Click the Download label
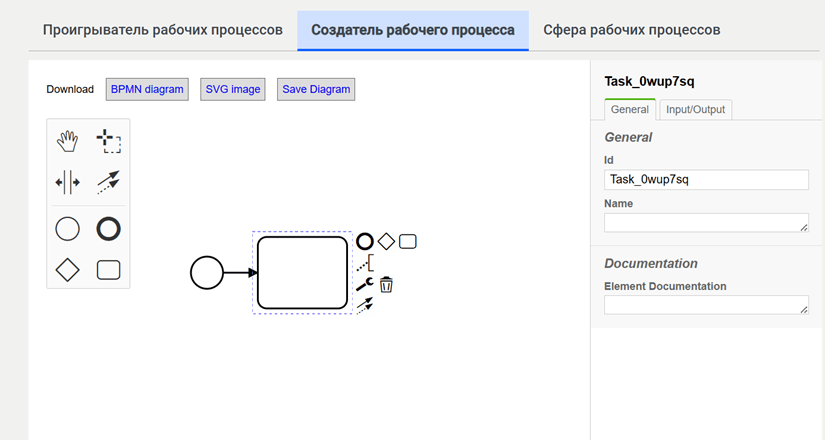This screenshot has width=825, height=440. pyautogui.click(x=70, y=89)
